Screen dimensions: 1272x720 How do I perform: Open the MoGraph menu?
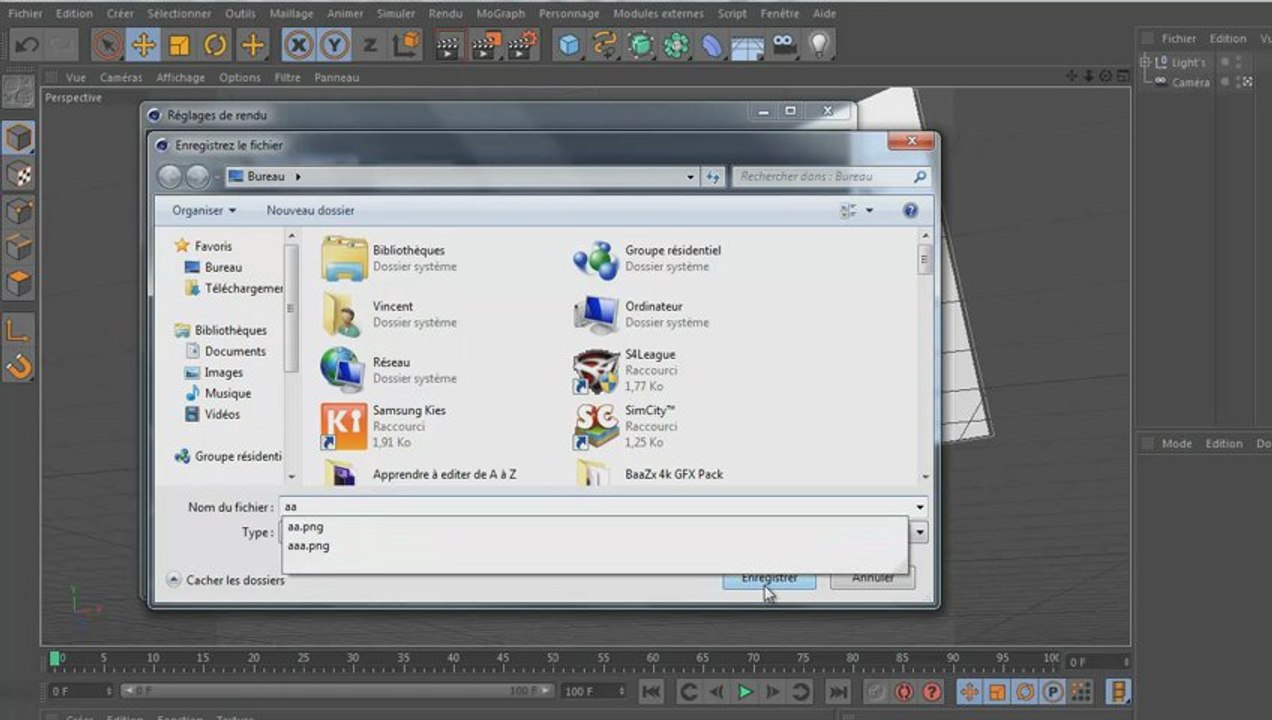(500, 14)
